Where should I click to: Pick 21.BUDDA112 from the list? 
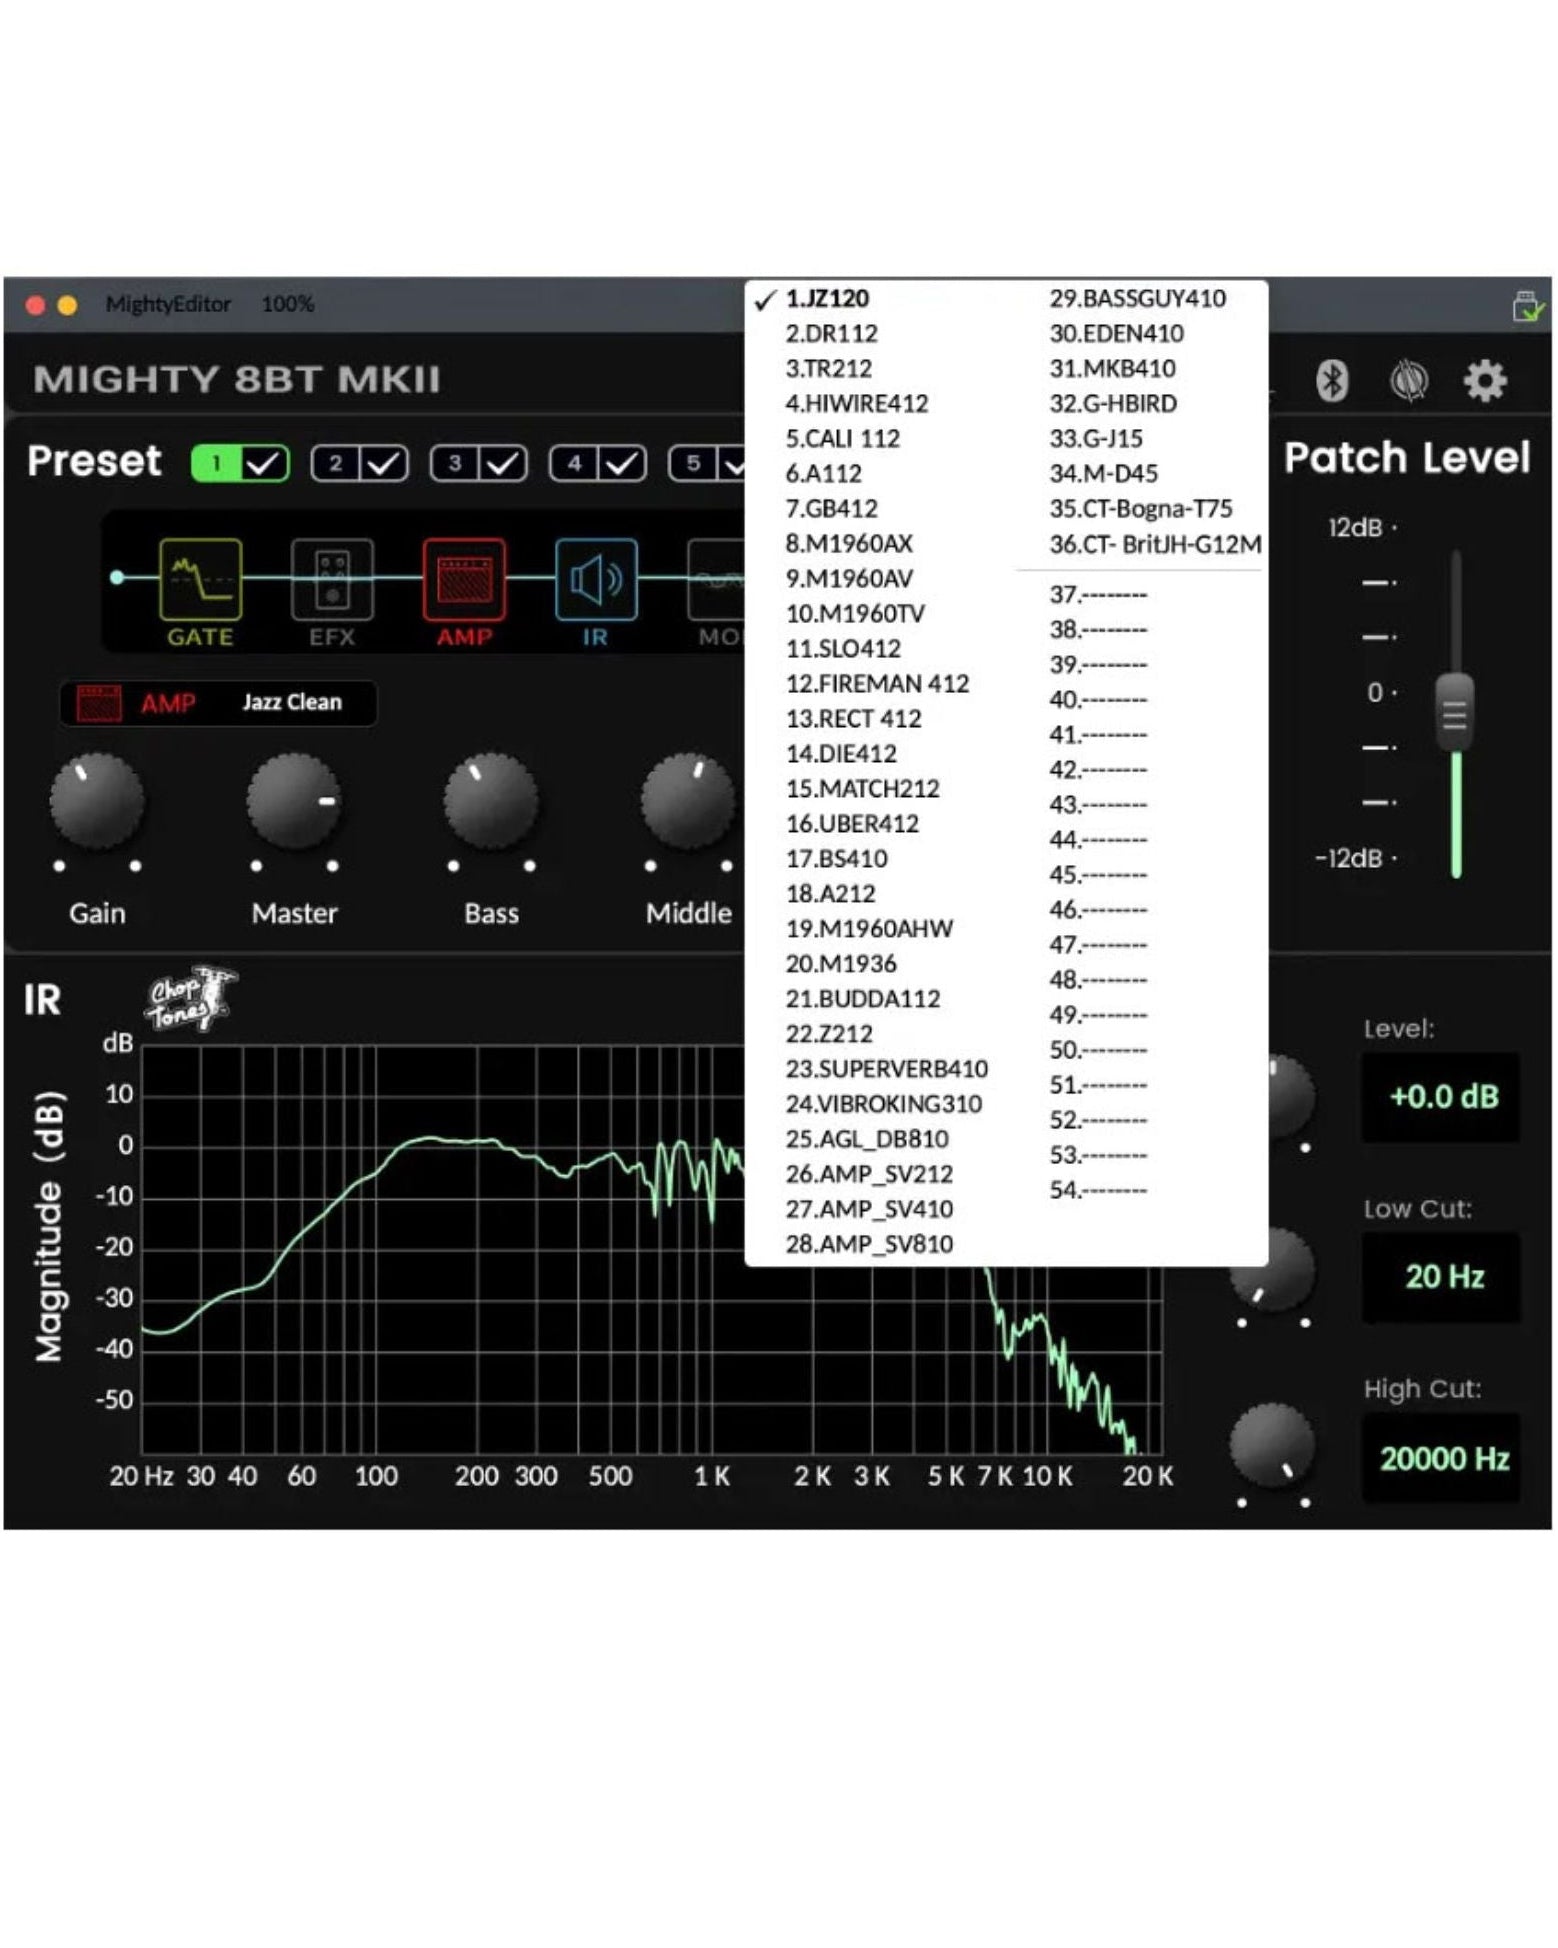click(x=863, y=999)
